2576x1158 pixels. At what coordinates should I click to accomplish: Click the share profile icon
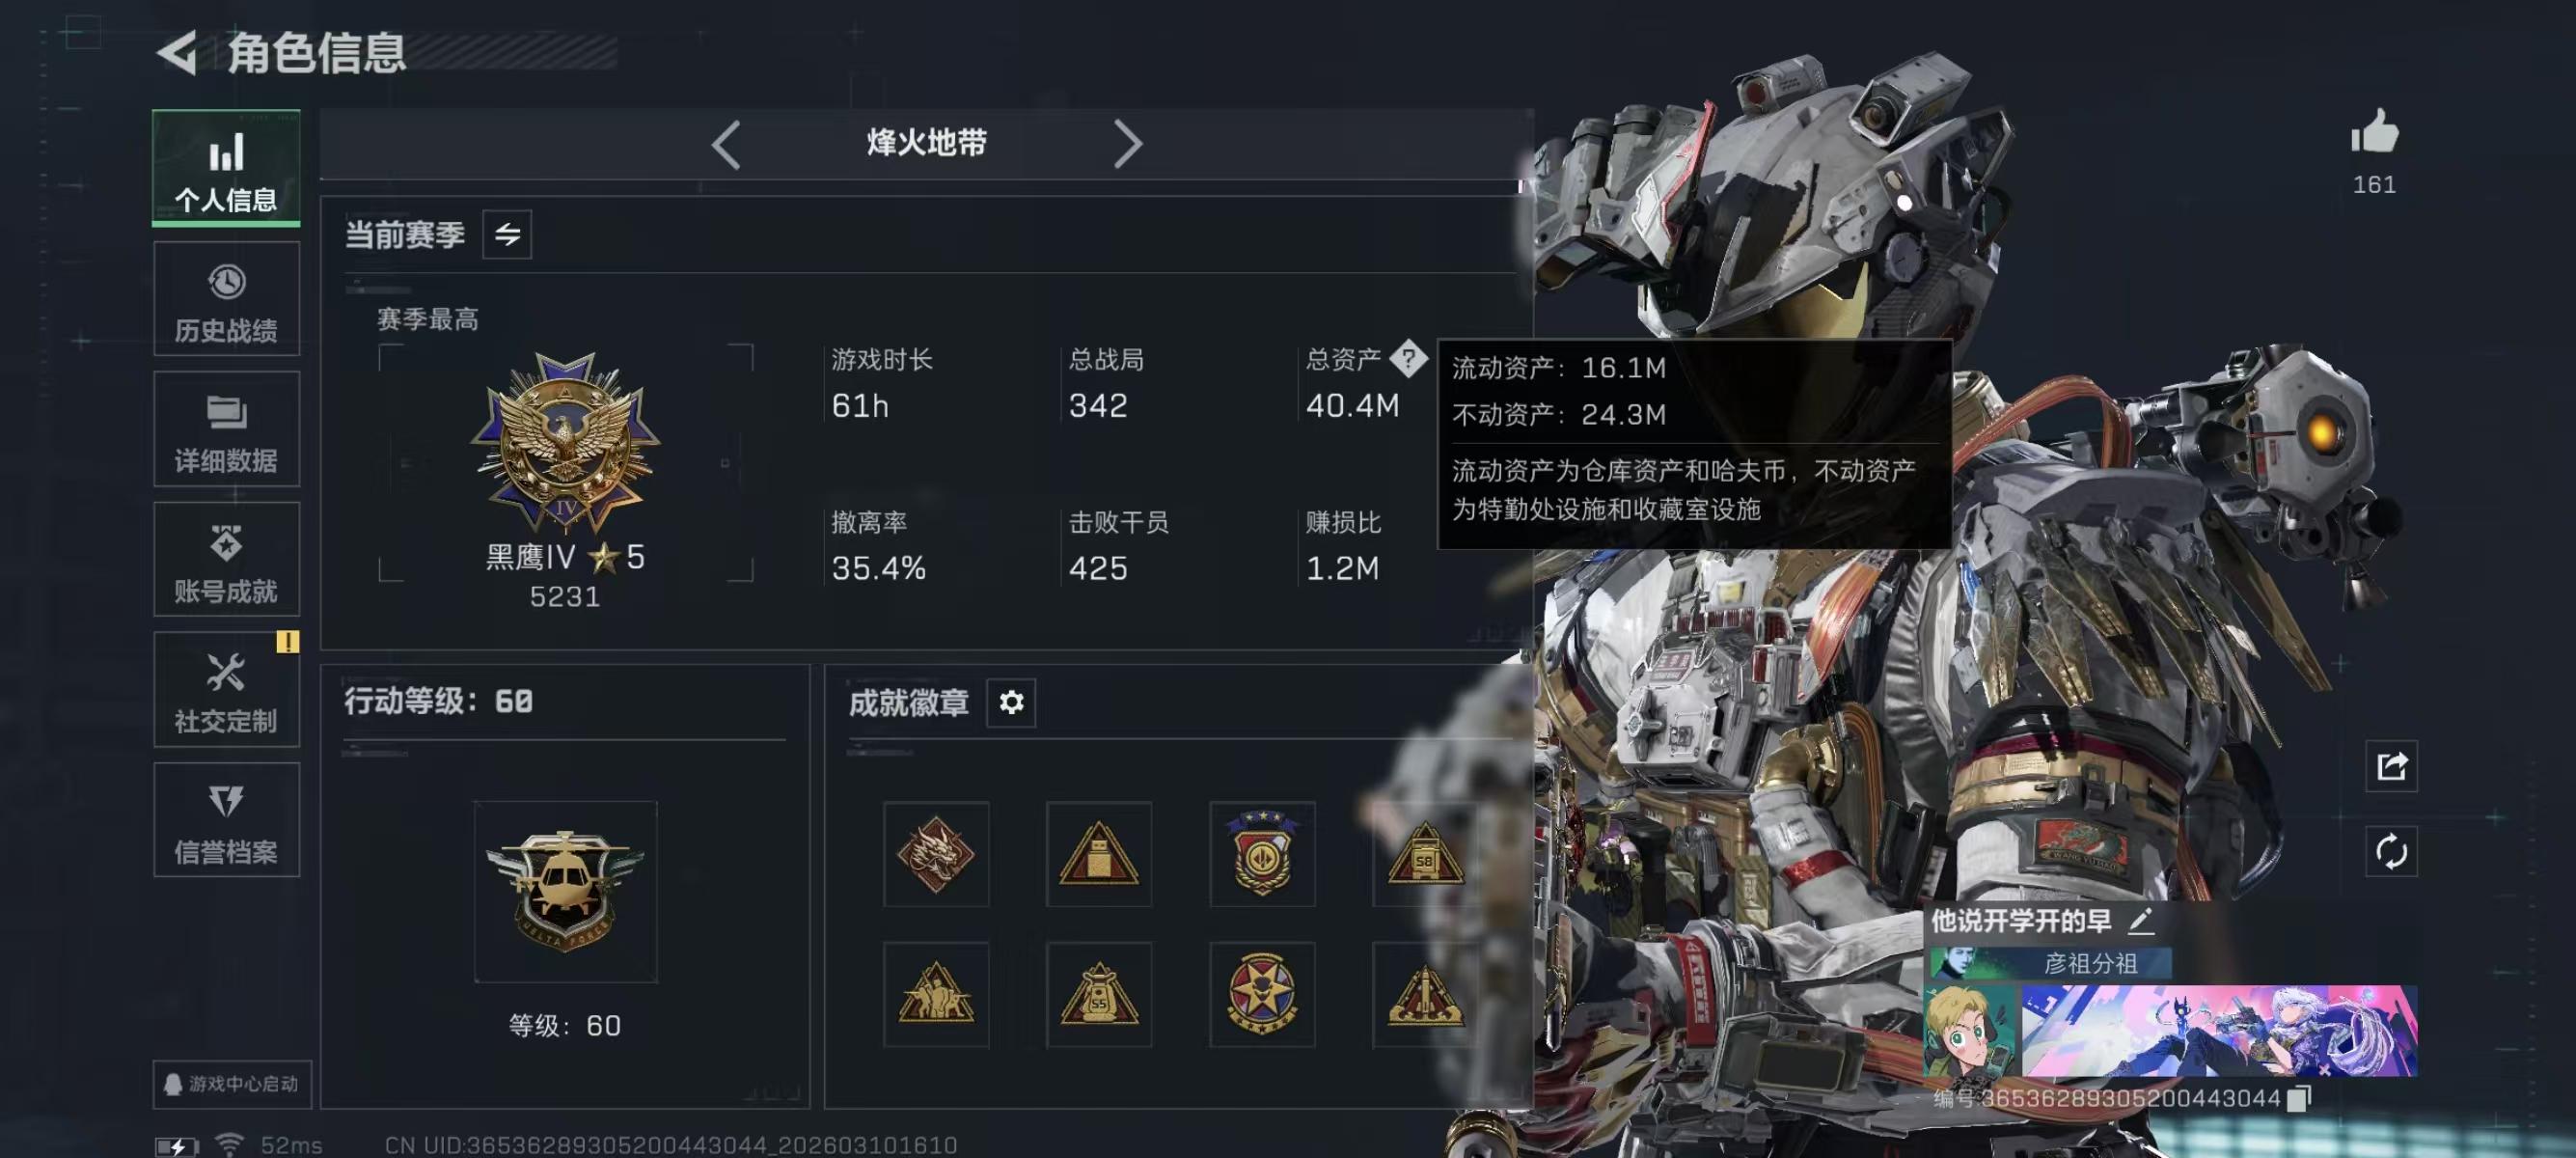pos(2391,767)
